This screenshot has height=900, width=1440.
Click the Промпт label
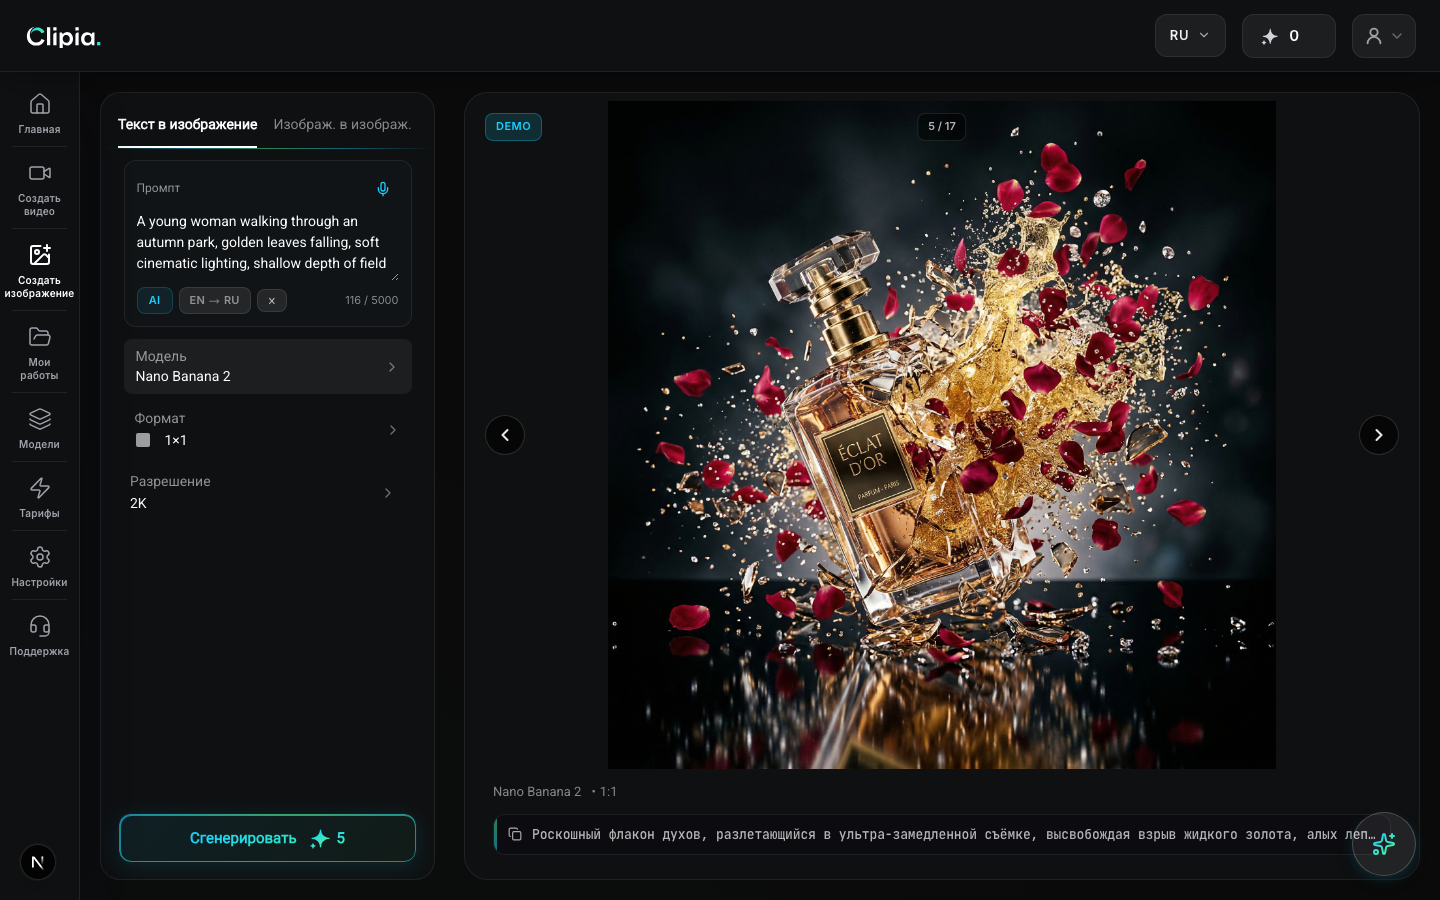158,188
